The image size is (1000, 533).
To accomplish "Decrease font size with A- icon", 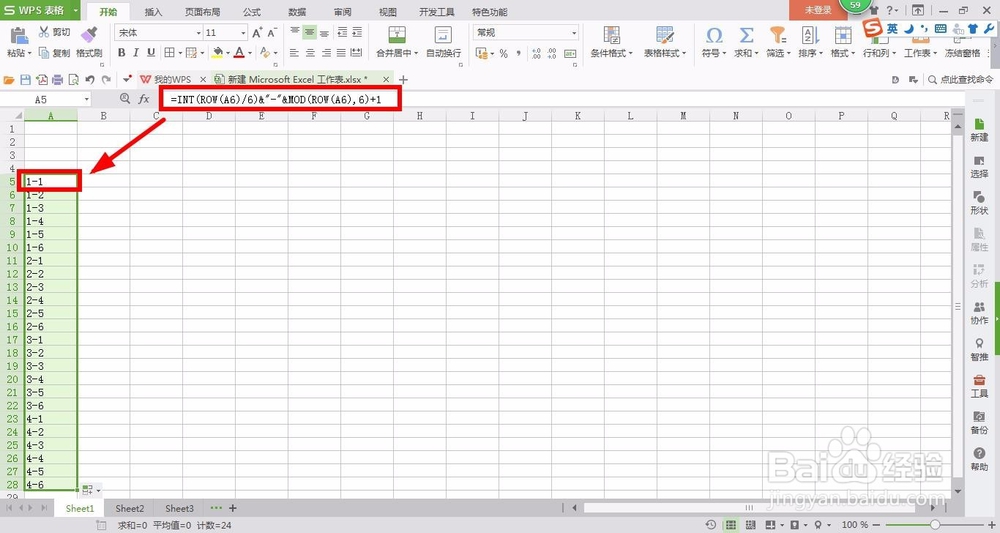I will click(x=272, y=33).
